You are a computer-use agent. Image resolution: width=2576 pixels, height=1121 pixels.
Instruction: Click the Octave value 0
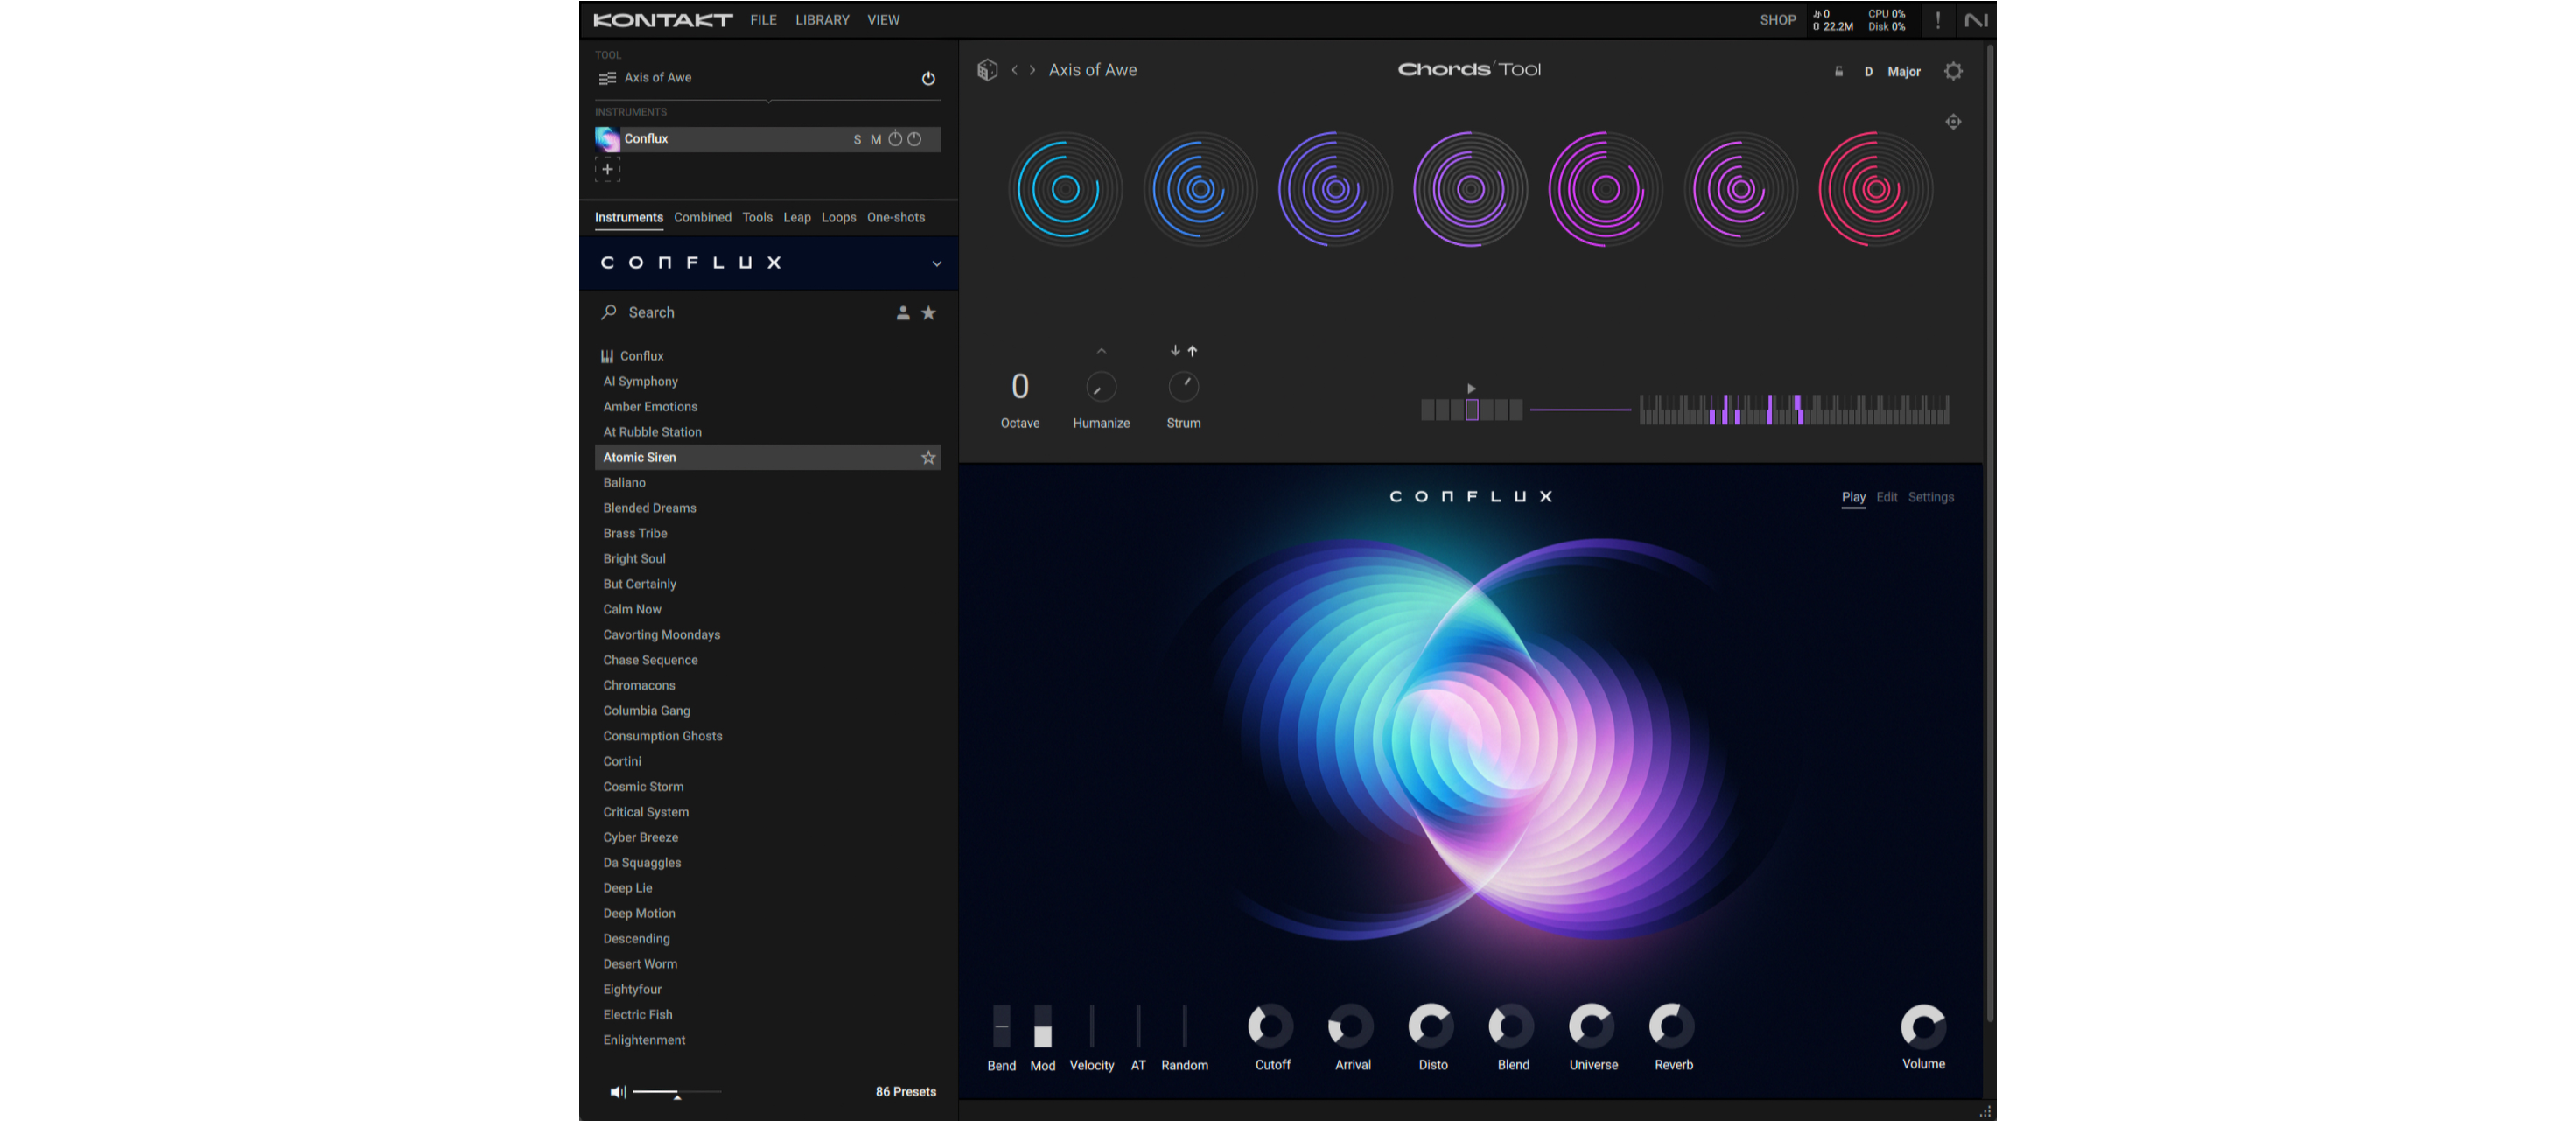[x=1019, y=387]
